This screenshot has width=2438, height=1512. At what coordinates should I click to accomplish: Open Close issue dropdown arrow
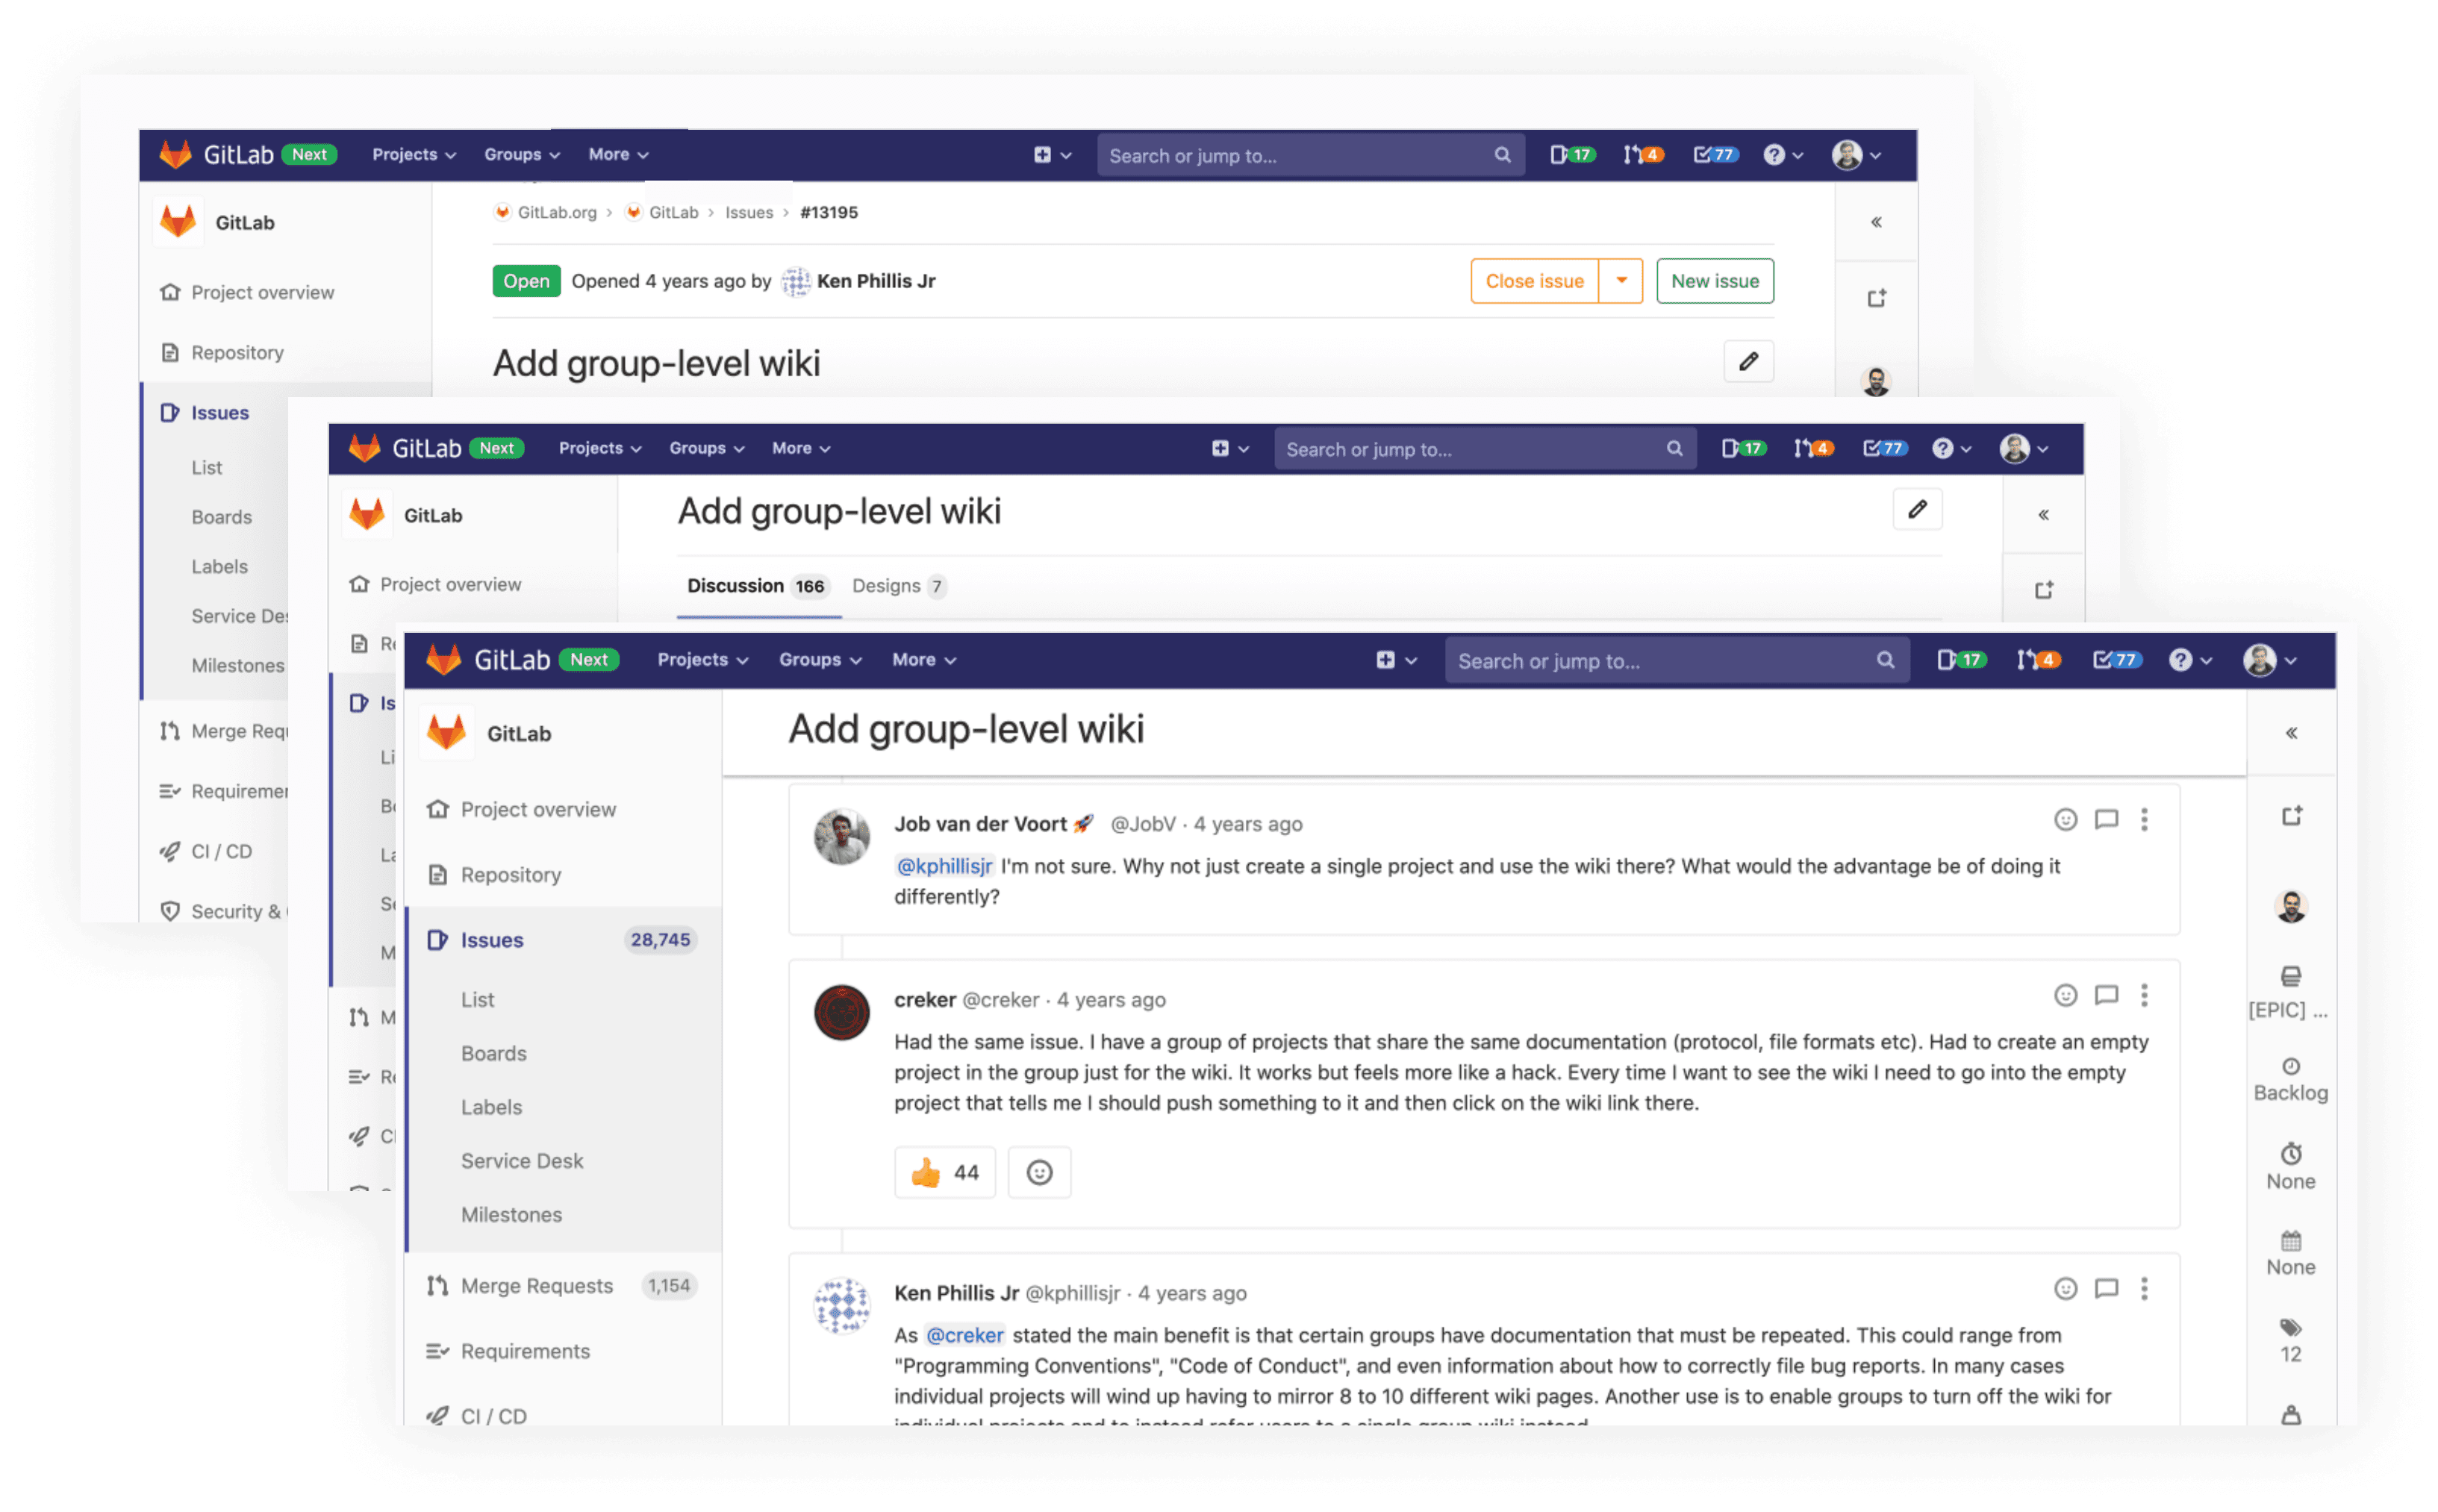click(1621, 281)
